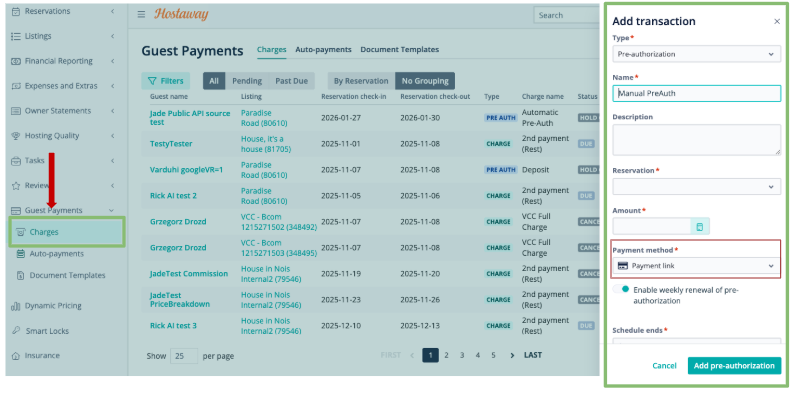Select the Past Due filter option

point(291,81)
